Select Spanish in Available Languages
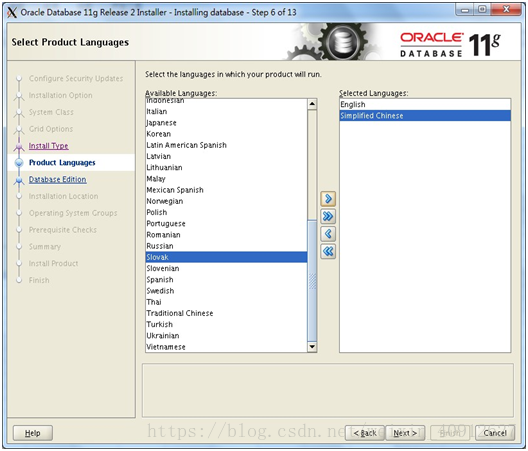Screen dimensions: 528x451 click(x=226, y=280)
